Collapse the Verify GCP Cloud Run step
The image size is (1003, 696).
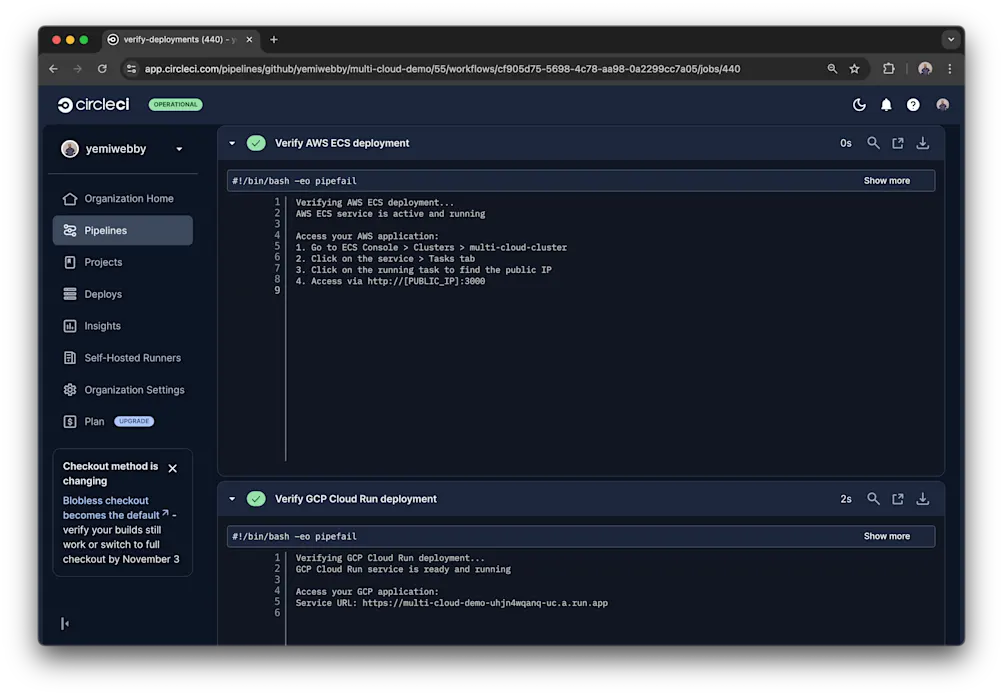(232, 498)
